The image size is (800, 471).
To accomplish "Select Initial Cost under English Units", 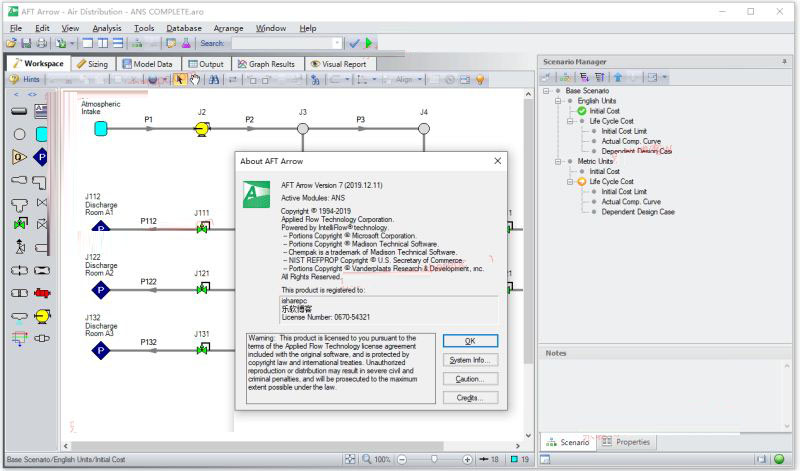I will pos(604,111).
